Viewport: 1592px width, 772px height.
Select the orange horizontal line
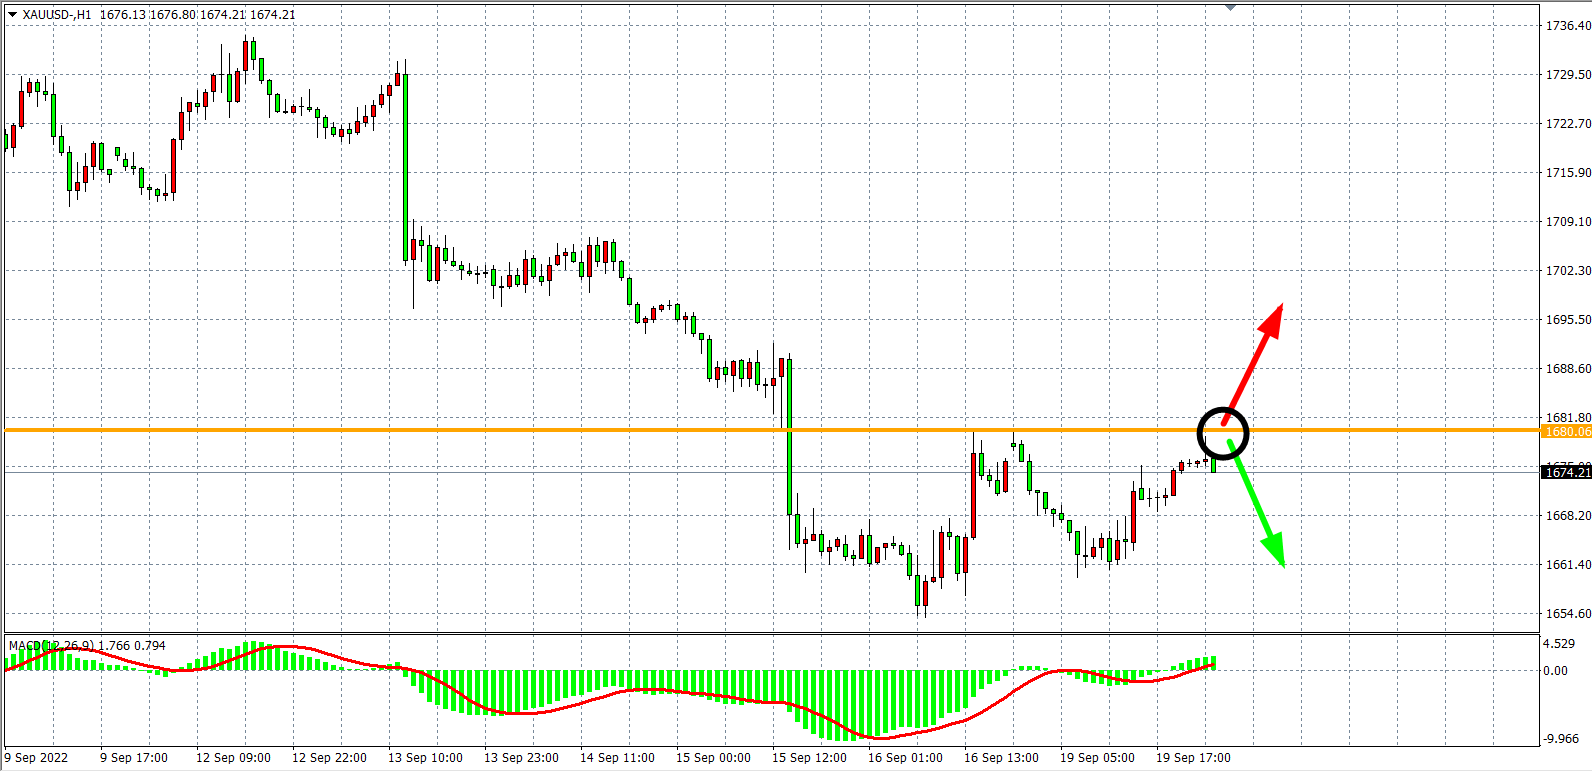click(x=600, y=430)
